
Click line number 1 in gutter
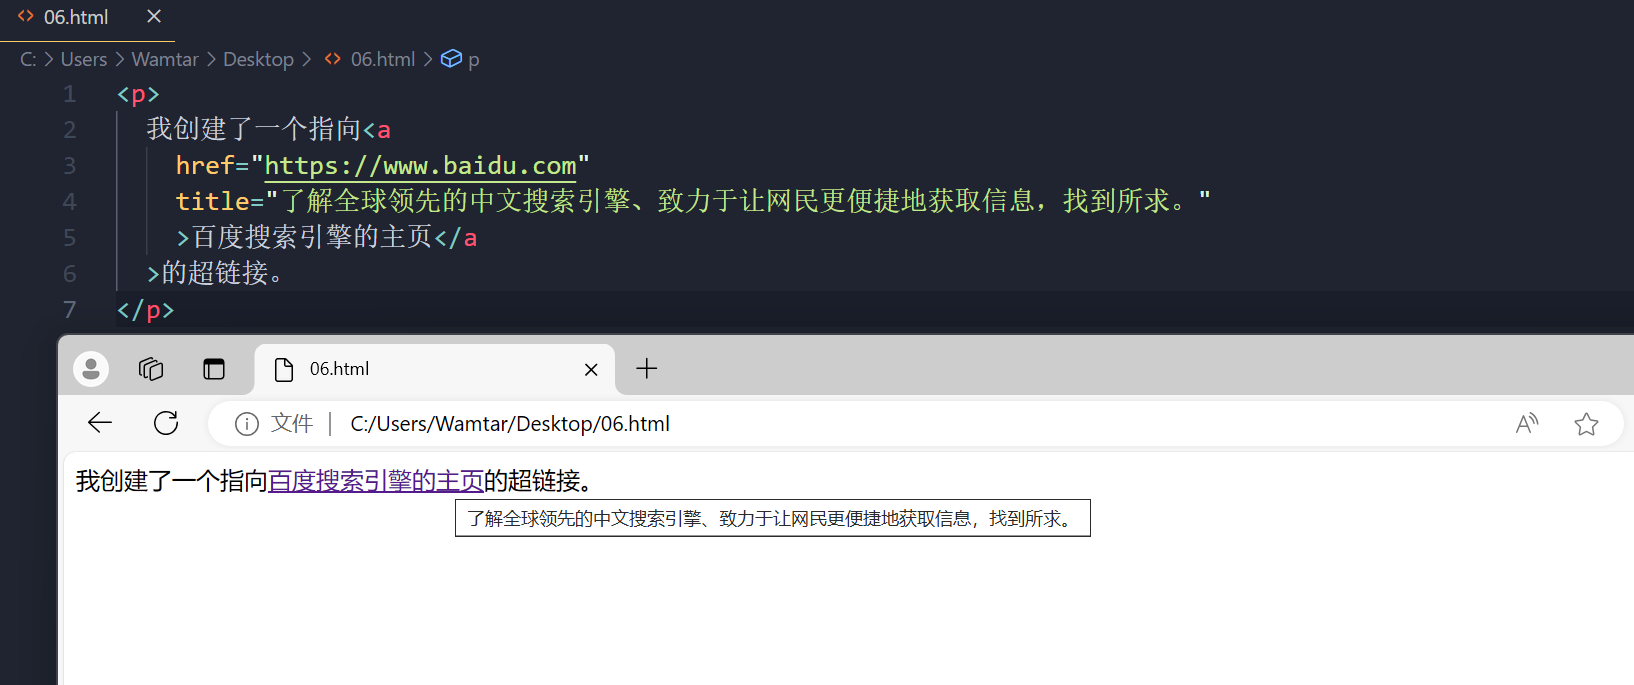(70, 94)
